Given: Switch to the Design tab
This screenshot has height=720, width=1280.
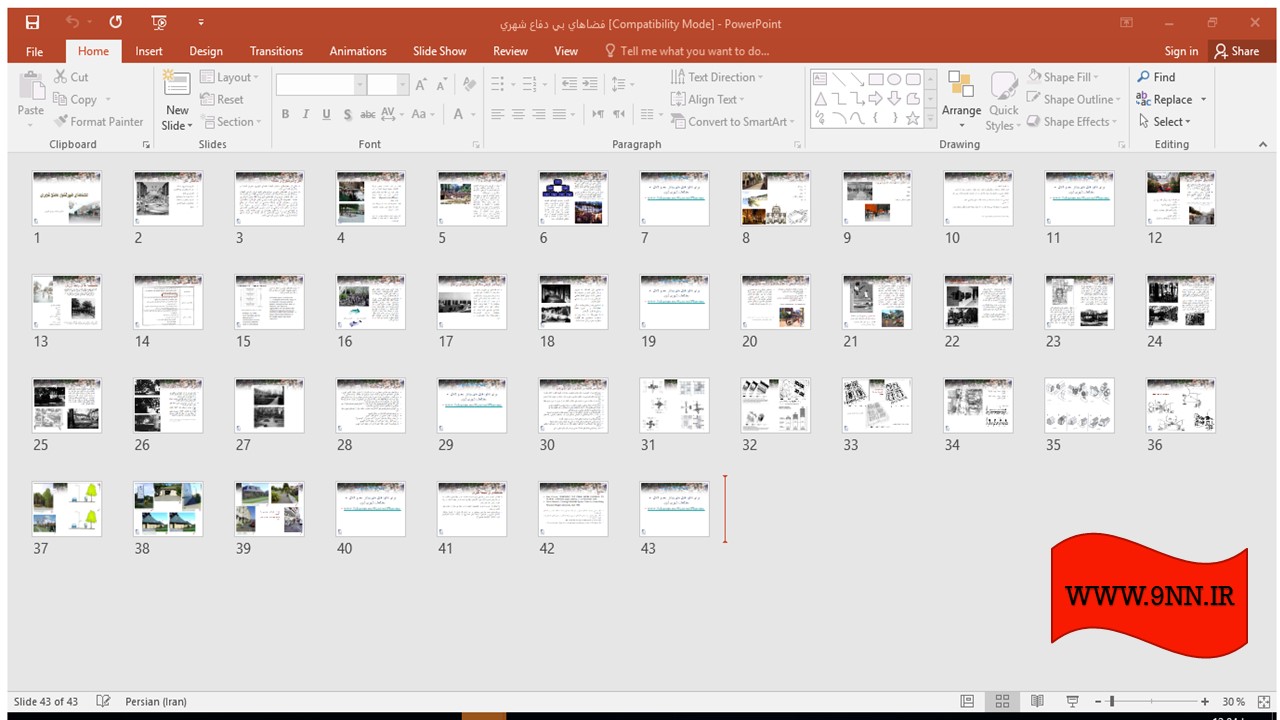Looking at the screenshot, I should point(206,51).
